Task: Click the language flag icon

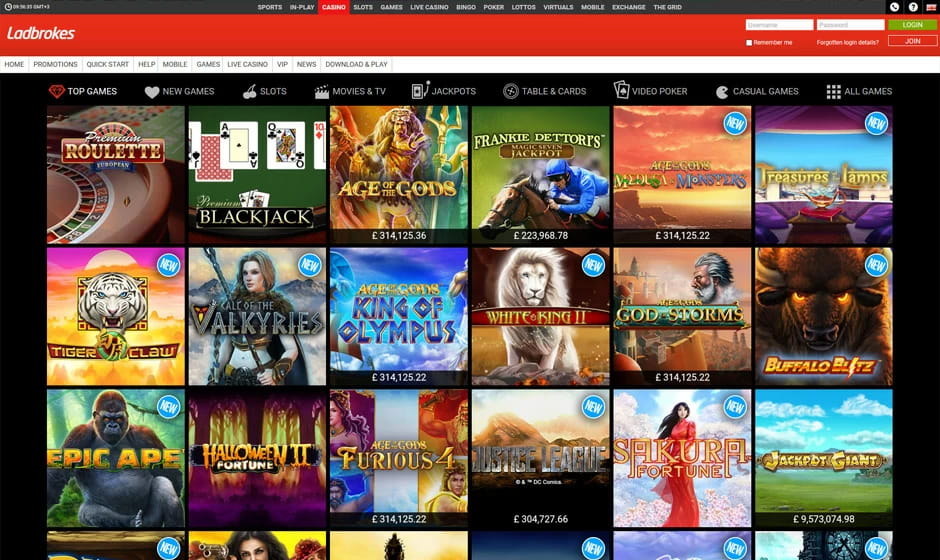Action: (x=931, y=7)
